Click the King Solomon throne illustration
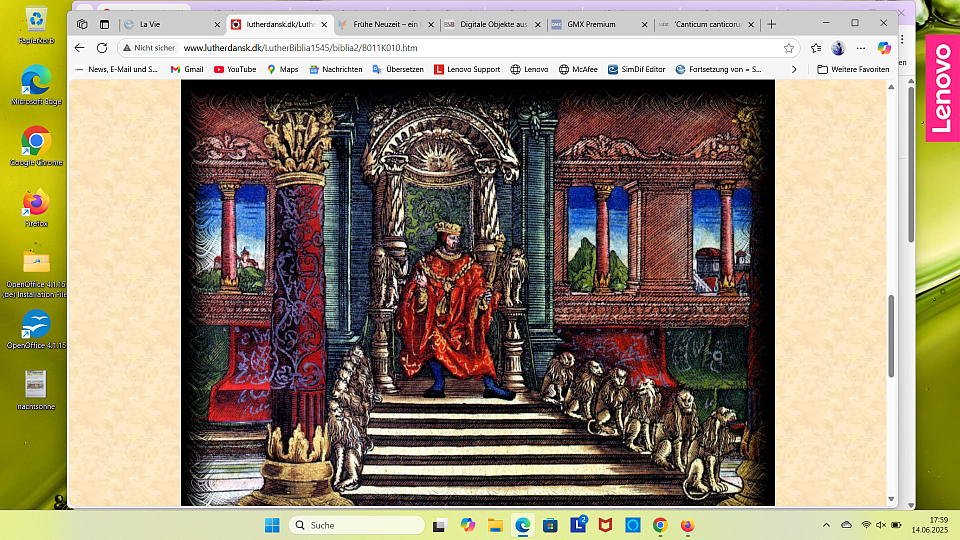The width and height of the screenshot is (960, 540). (478, 293)
